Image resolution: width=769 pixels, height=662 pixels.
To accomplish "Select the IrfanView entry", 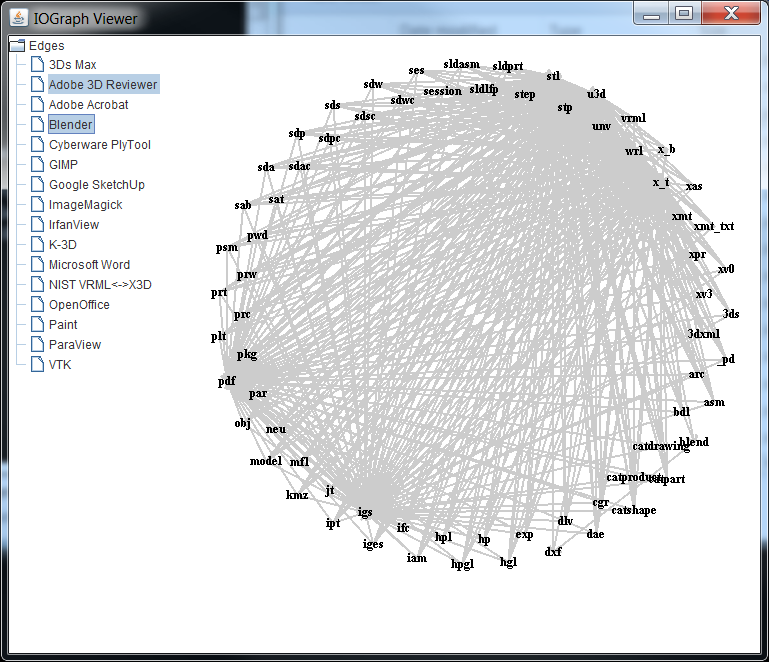I will pos(74,225).
